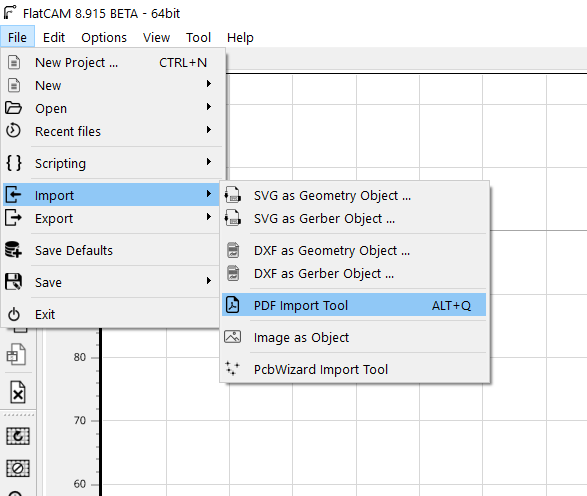Click the copy object toolbar icon
The width and height of the screenshot is (587, 496).
click(x=16, y=354)
